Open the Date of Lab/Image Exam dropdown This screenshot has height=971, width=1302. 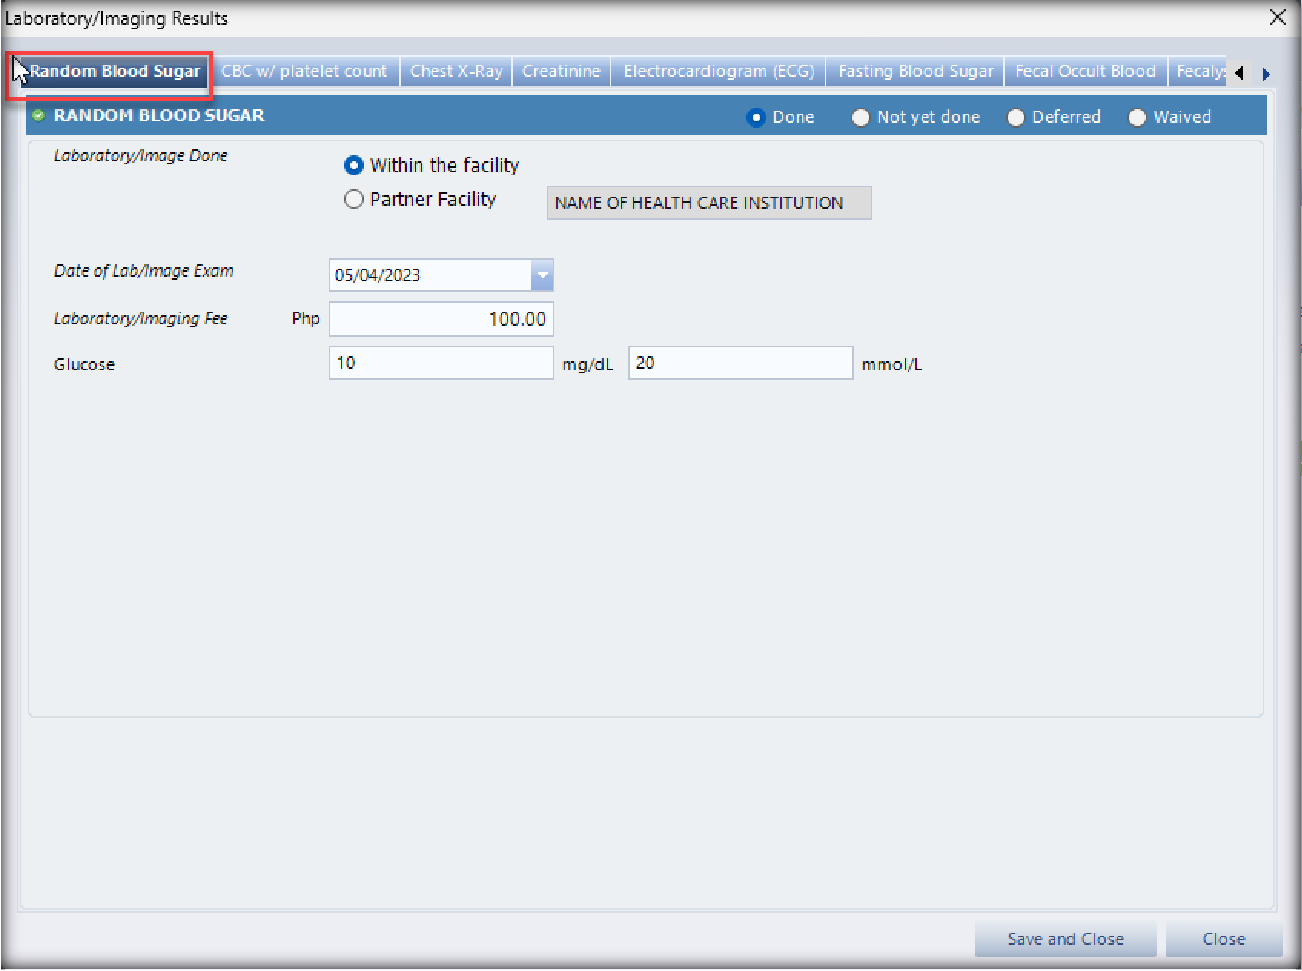[x=541, y=275]
